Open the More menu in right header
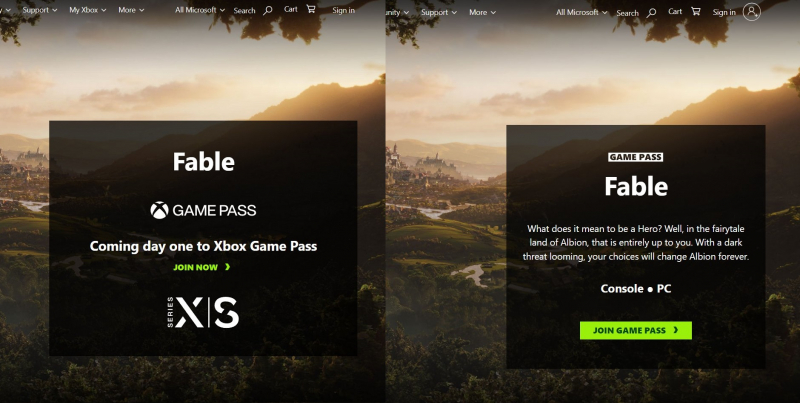Image resolution: width=800 pixels, height=403 pixels. tap(482, 12)
